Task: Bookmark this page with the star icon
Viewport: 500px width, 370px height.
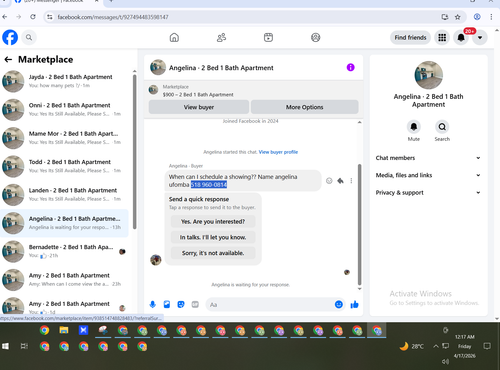Action: coord(458,17)
